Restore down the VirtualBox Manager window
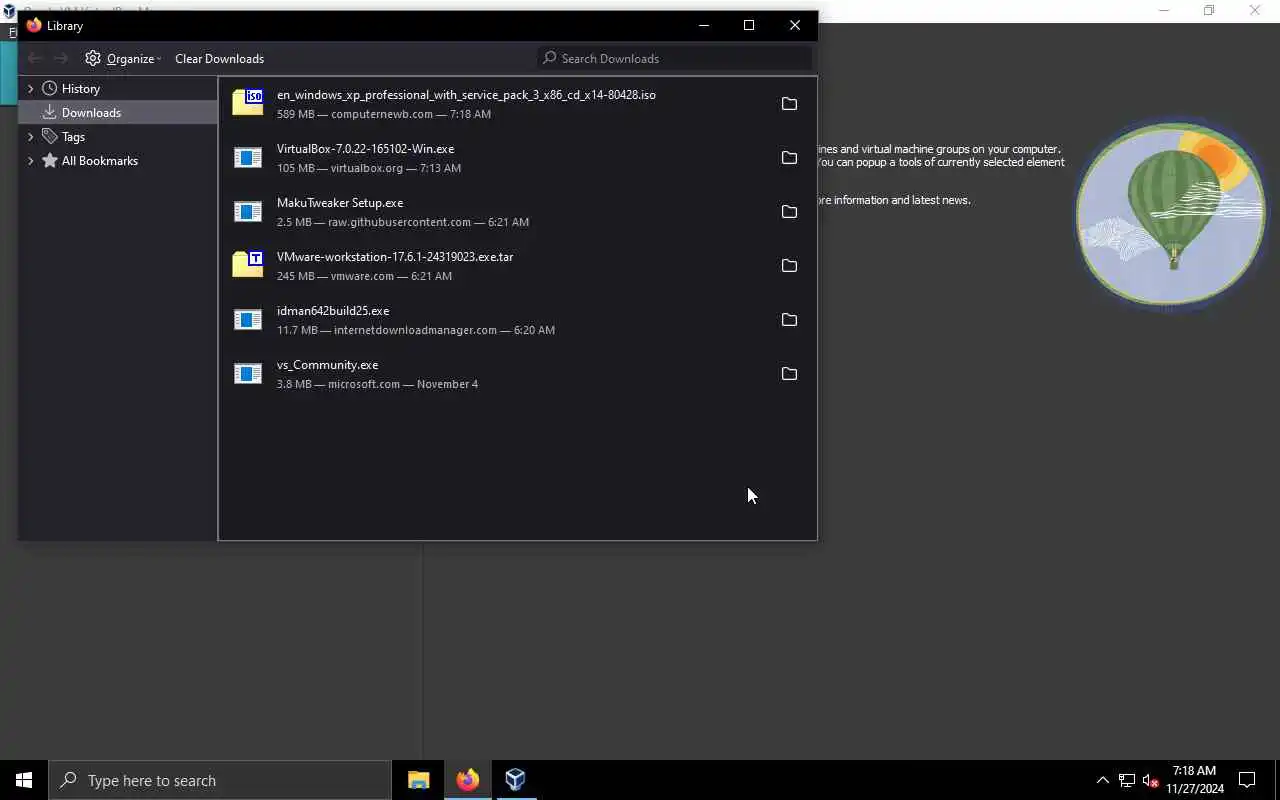This screenshot has width=1280, height=800. click(1209, 10)
